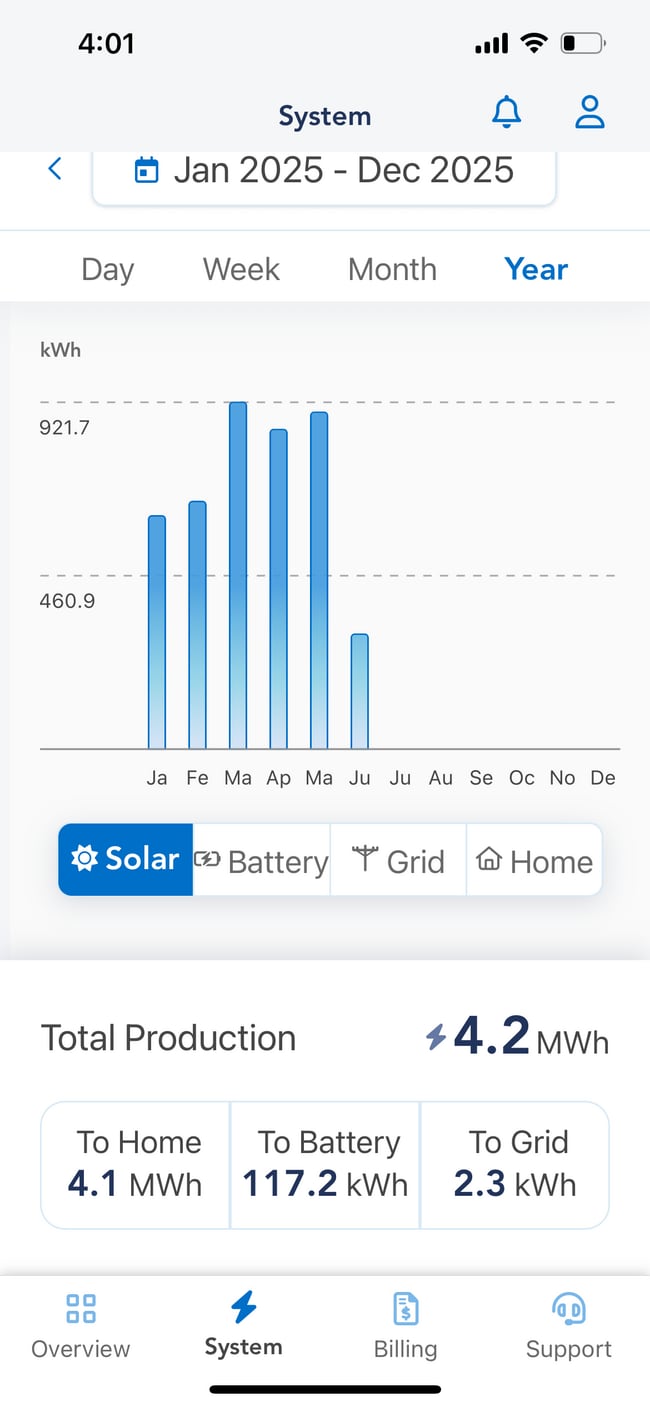650x1407 pixels.
Task: Select the Solar chart option
Action: pos(125,860)
